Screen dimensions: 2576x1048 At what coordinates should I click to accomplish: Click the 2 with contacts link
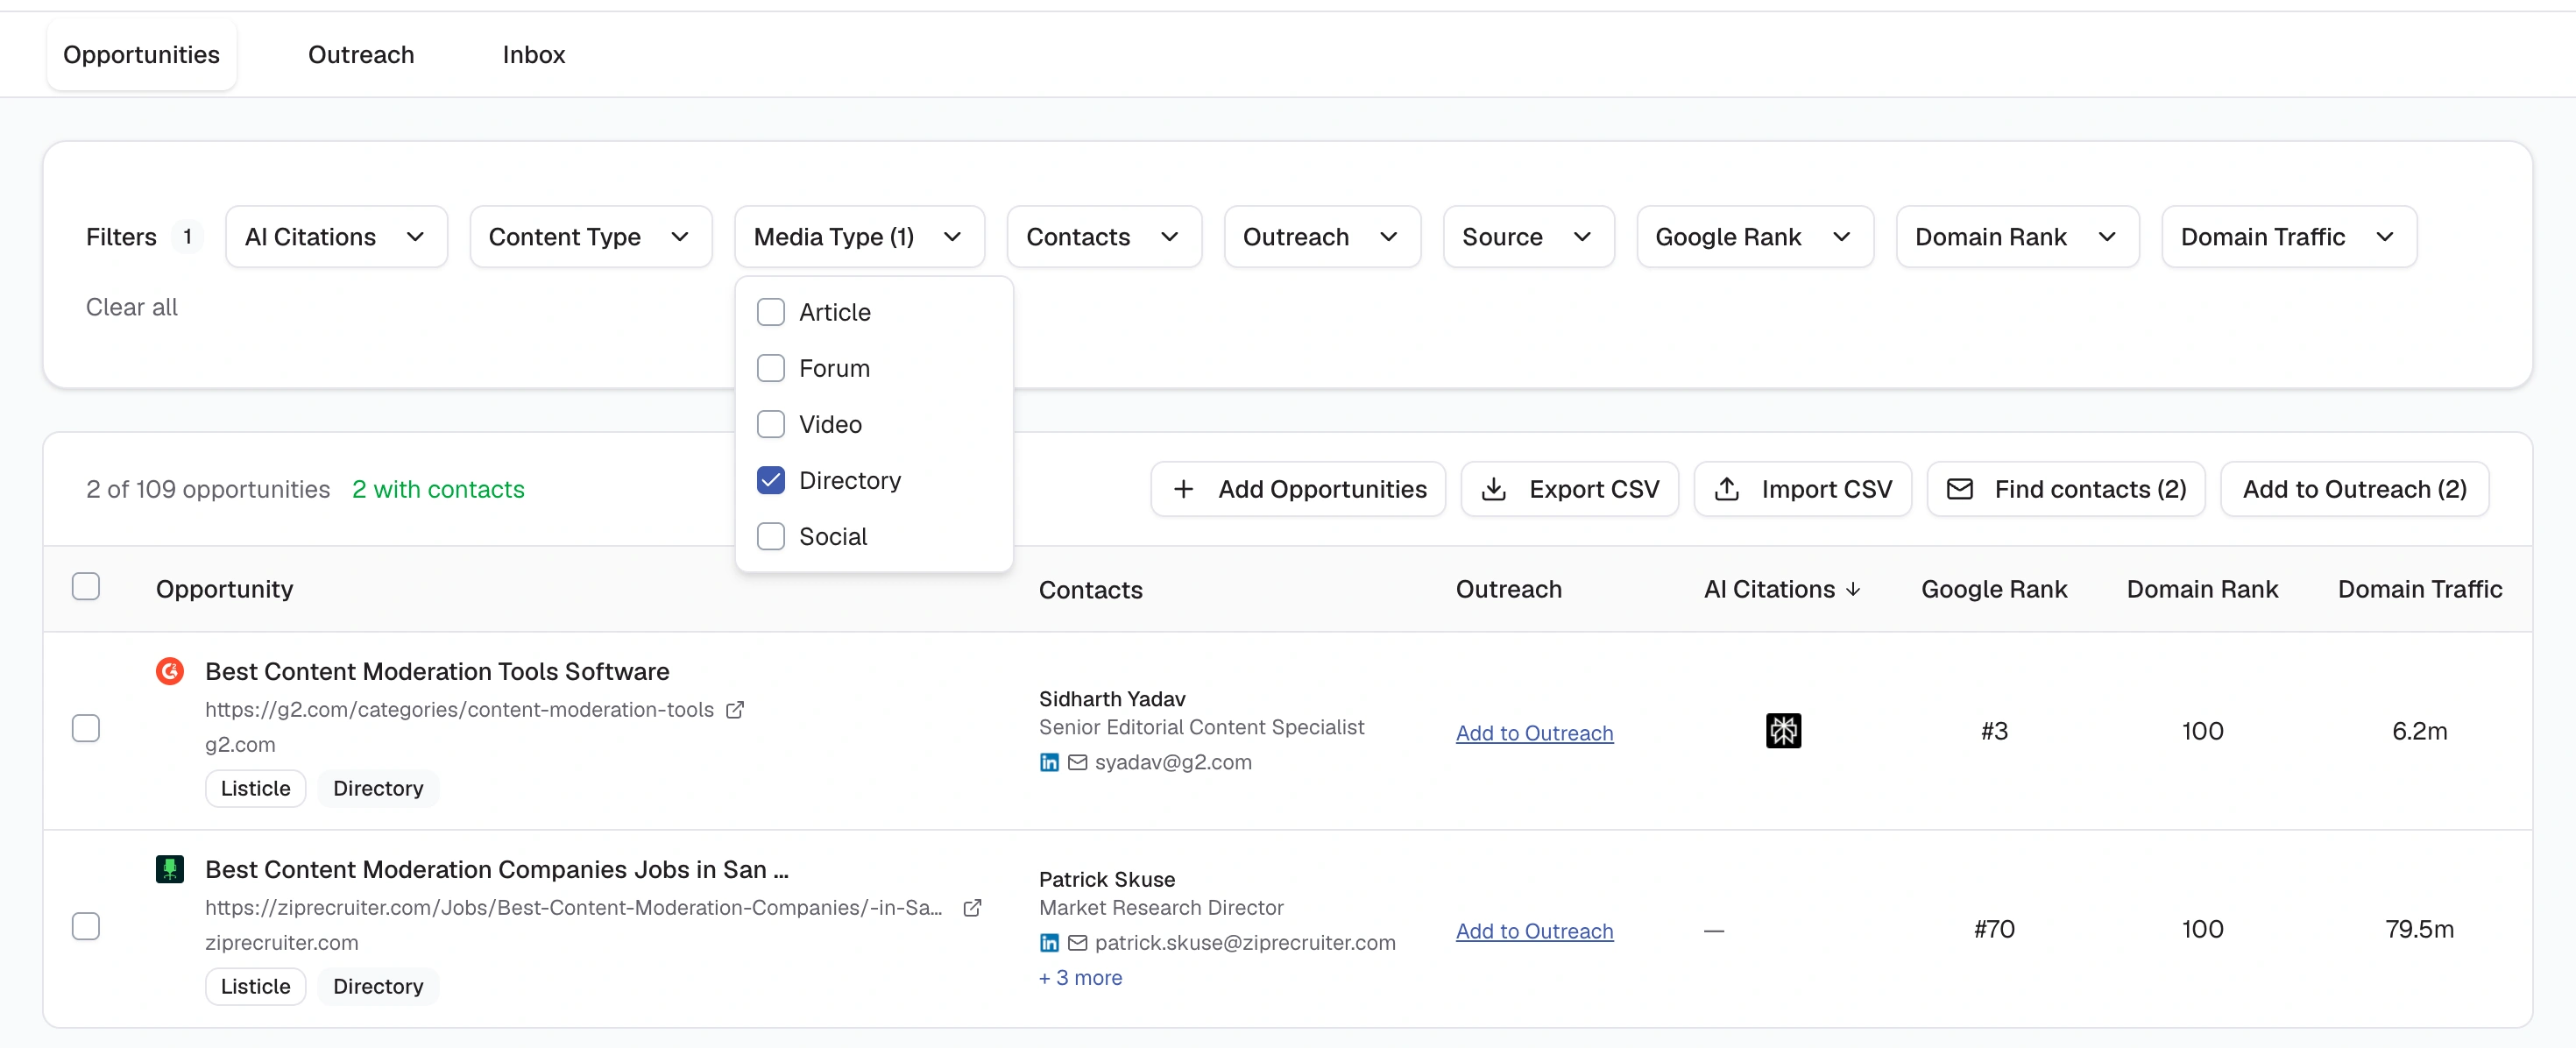click(437, 489)
